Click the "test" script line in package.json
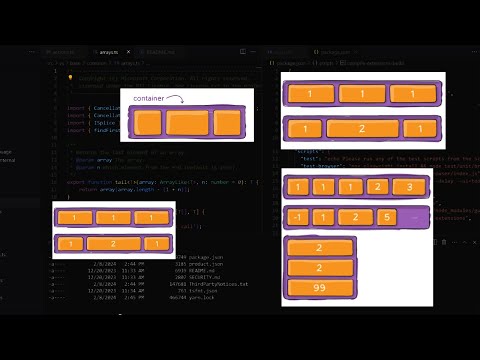The image size is (480, 360). (x=390, y=159)
